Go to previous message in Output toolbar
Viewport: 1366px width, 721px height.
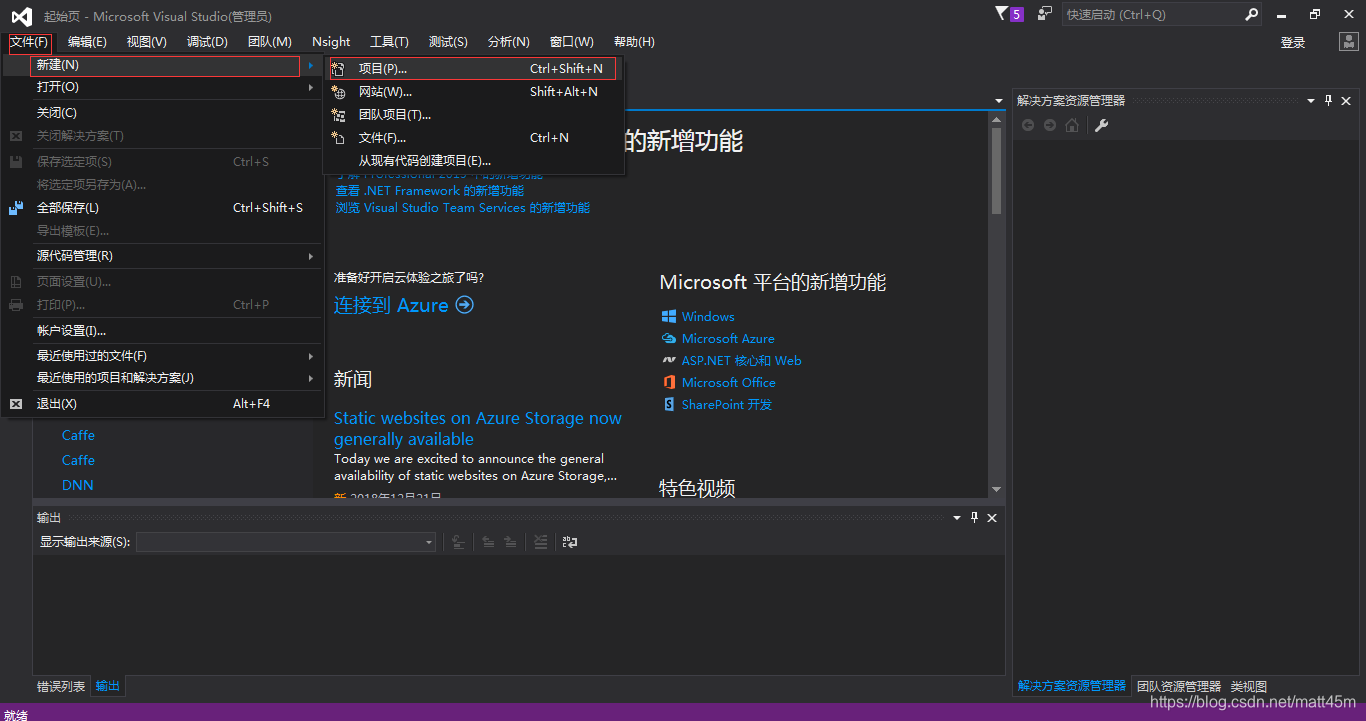488,542
